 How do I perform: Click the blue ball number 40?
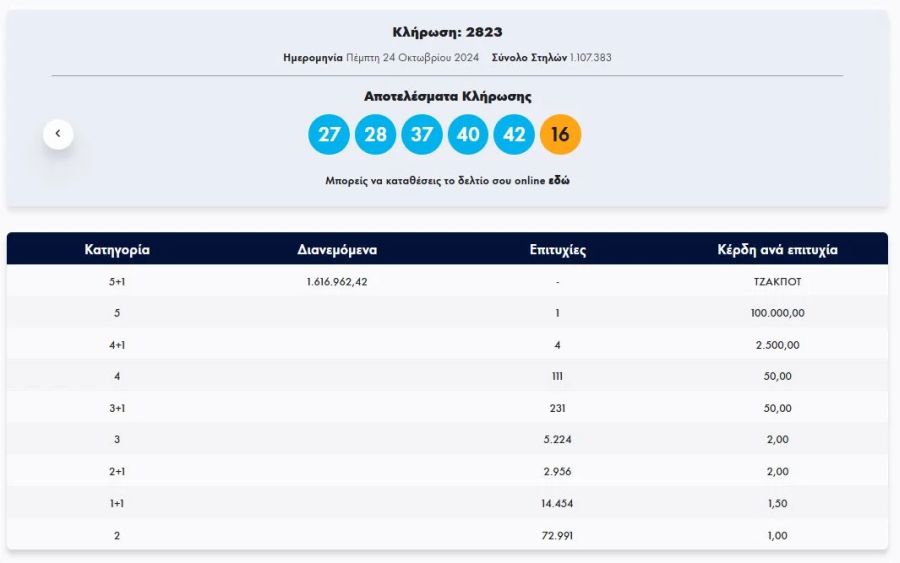click(x=468, y=135)
